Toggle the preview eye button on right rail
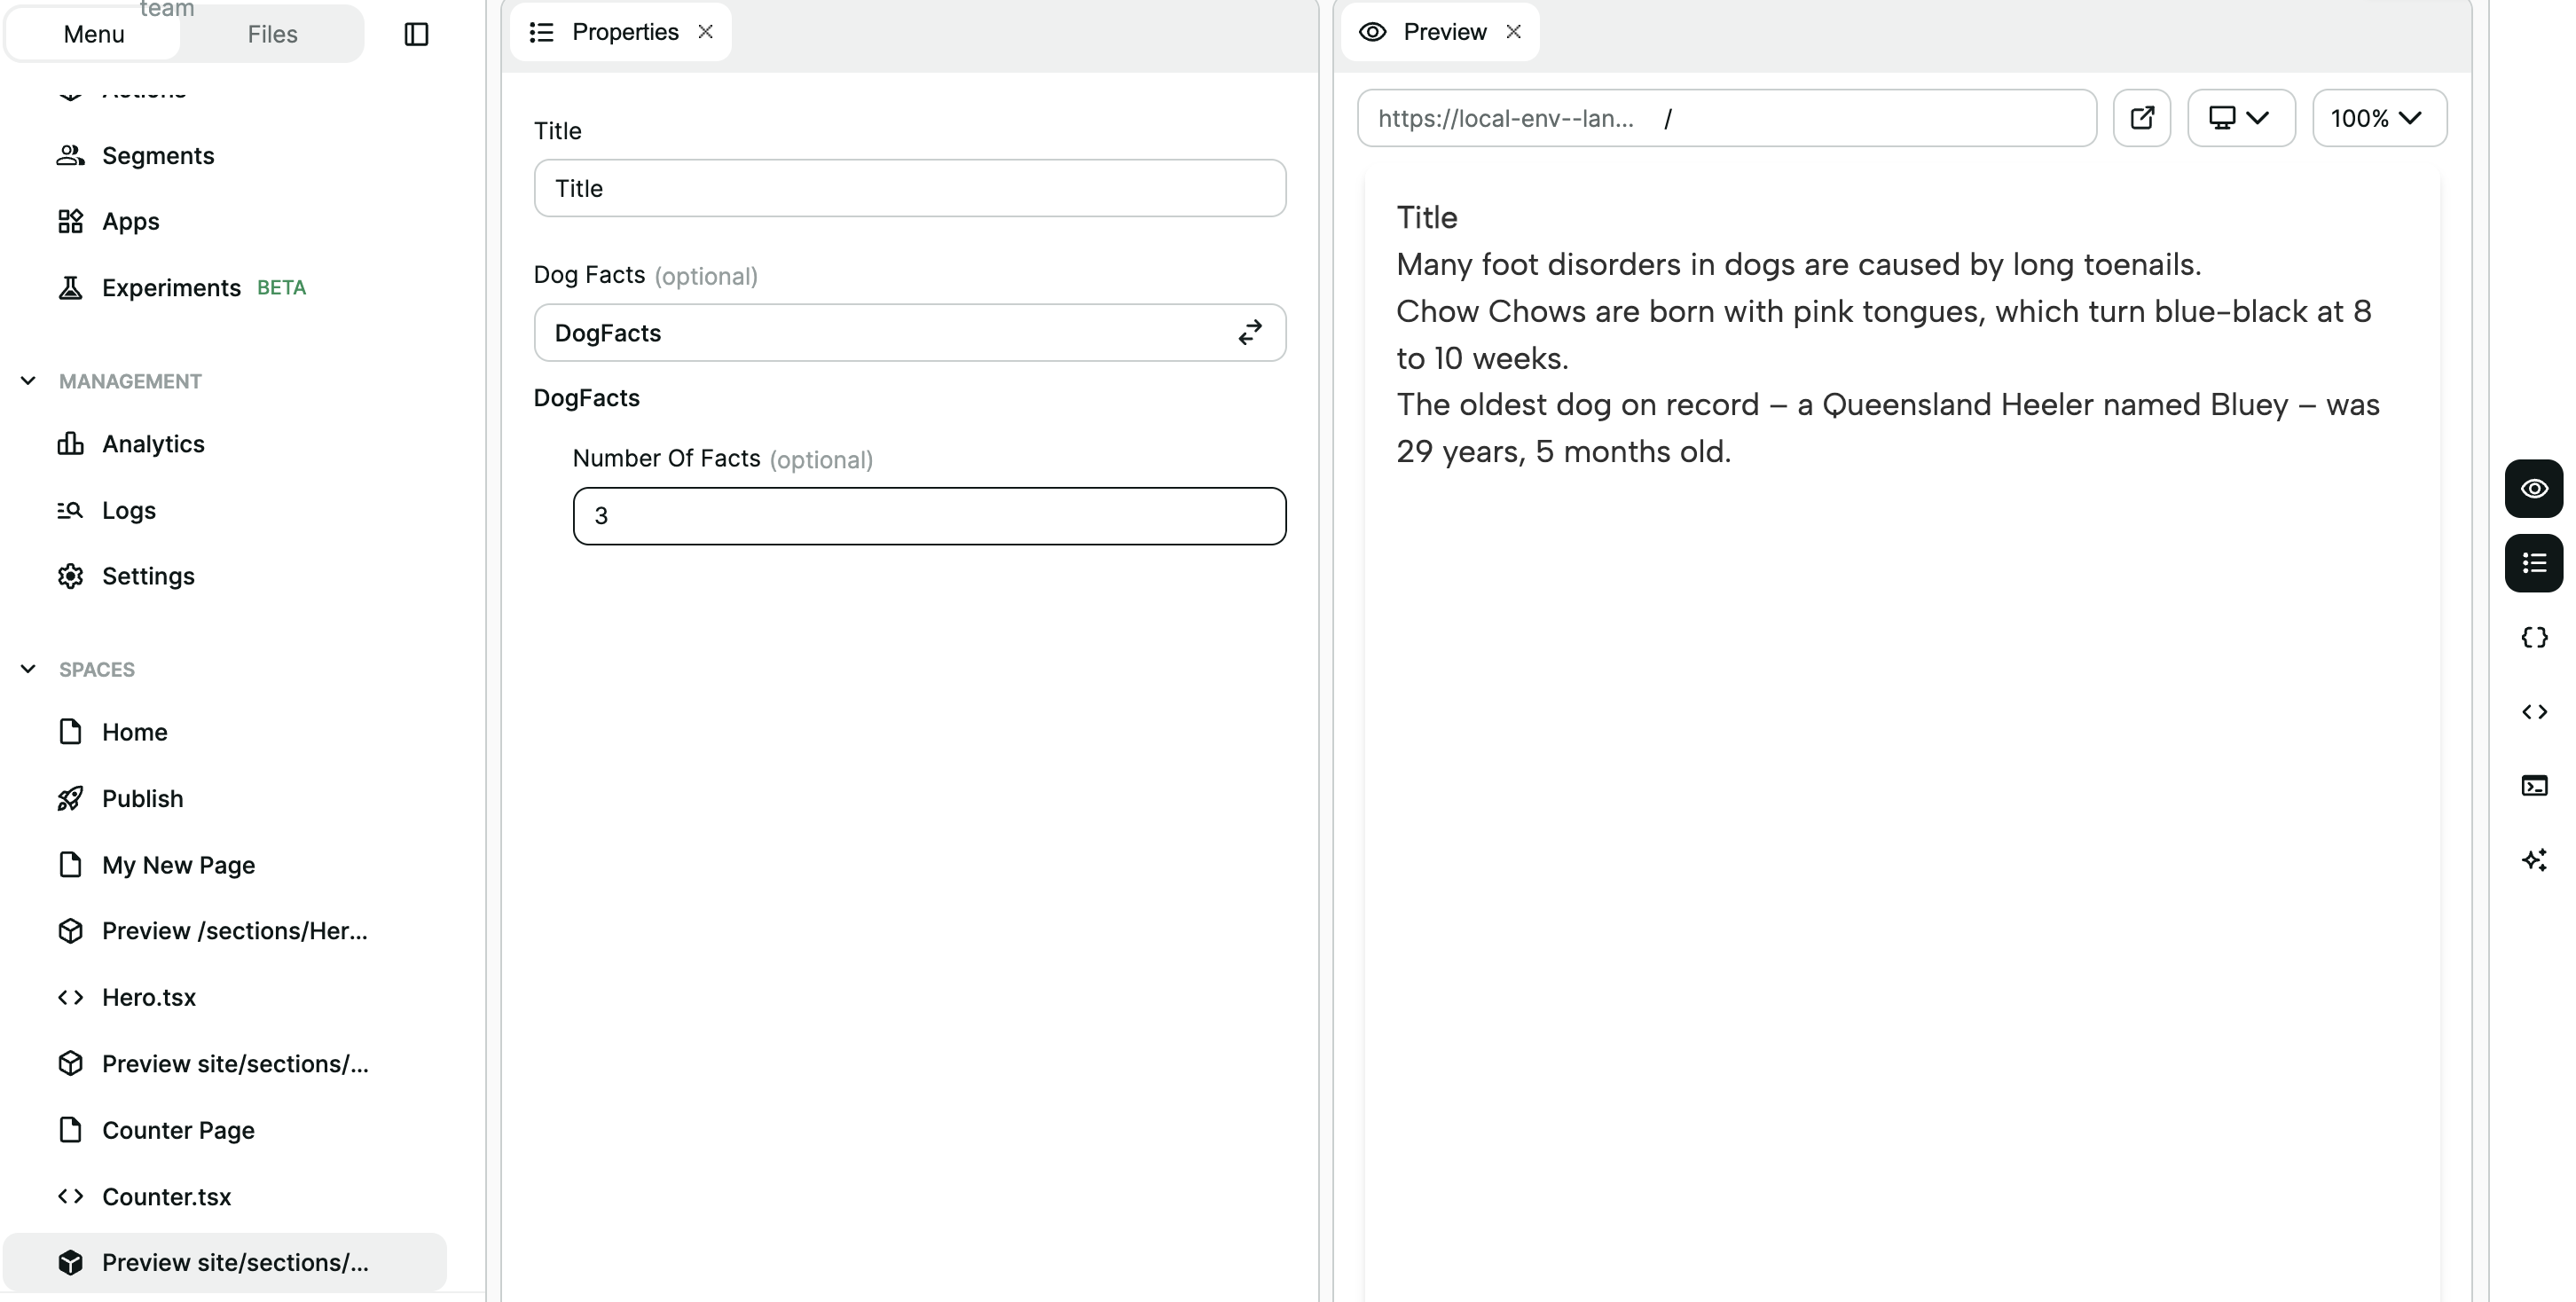Viewport: 2576px width, 1302px height. 2533,489
